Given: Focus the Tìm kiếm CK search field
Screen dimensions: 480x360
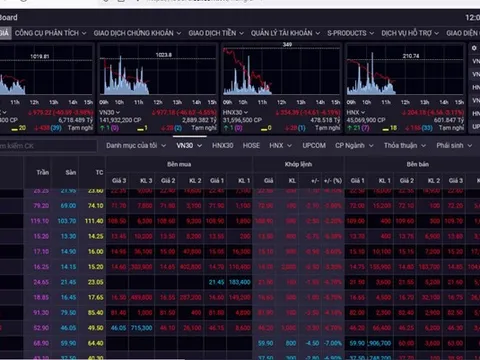Looking at the screenshot, I should 48,146.
